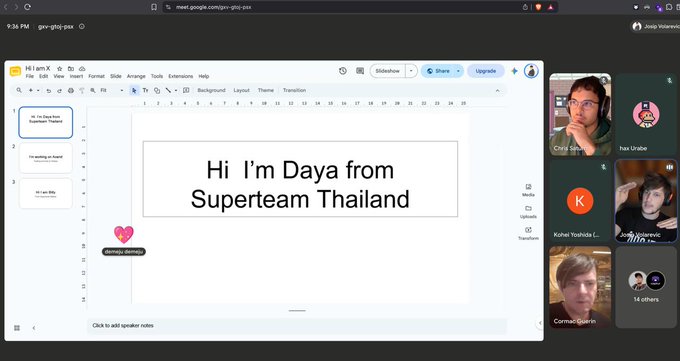Open Share quick actions dropdown
The height and width of the screenshot is (361, 680).
point(458,71)
